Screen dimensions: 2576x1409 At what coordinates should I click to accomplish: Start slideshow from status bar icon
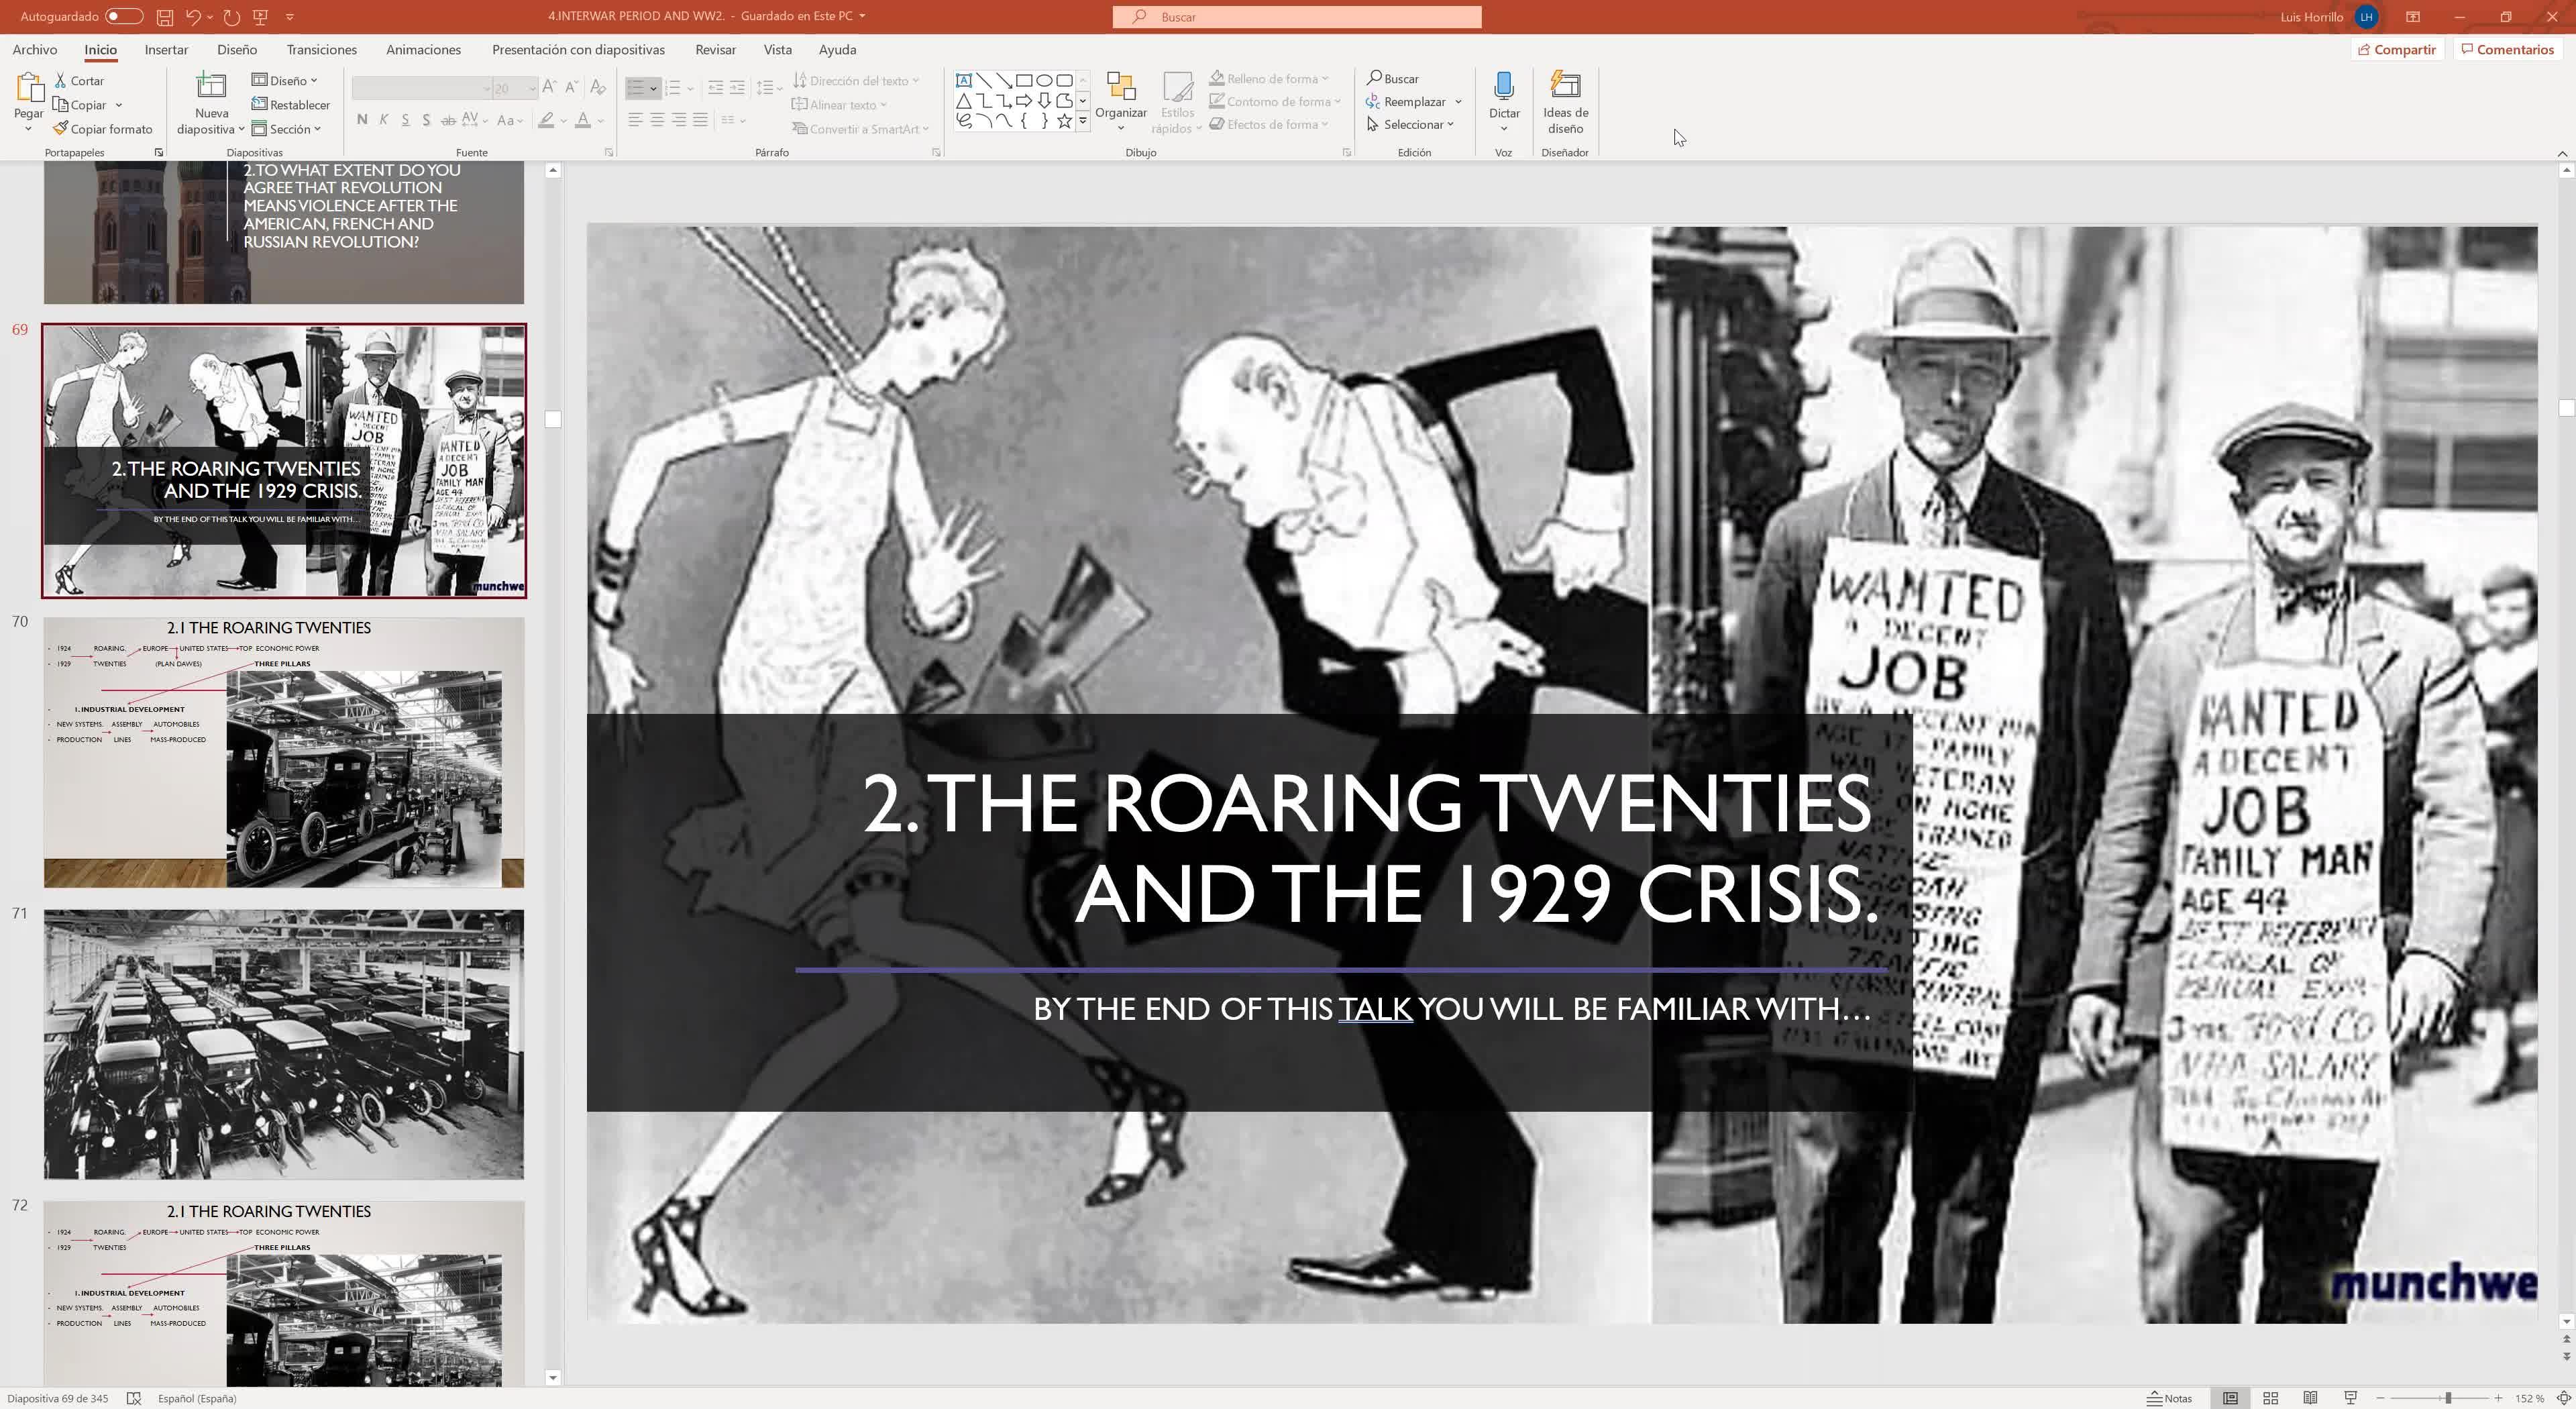[x=2351, y=1398]
